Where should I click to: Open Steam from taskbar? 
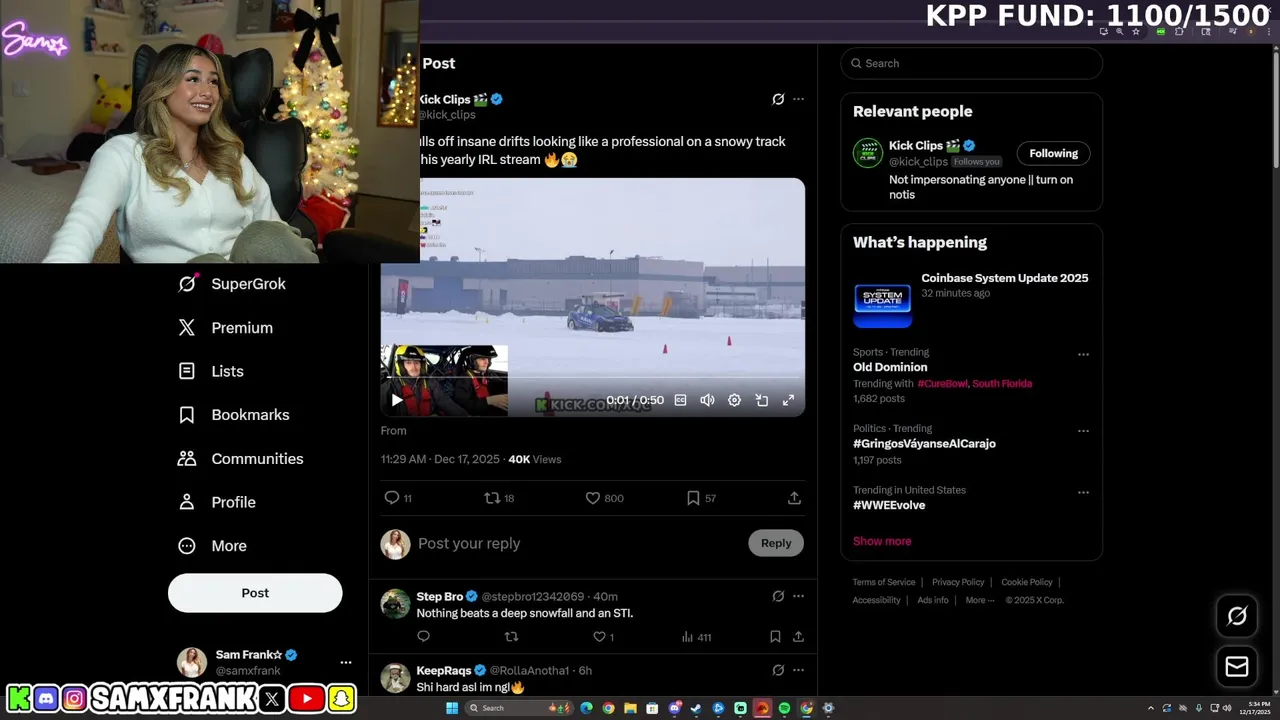tap(696, 708)
